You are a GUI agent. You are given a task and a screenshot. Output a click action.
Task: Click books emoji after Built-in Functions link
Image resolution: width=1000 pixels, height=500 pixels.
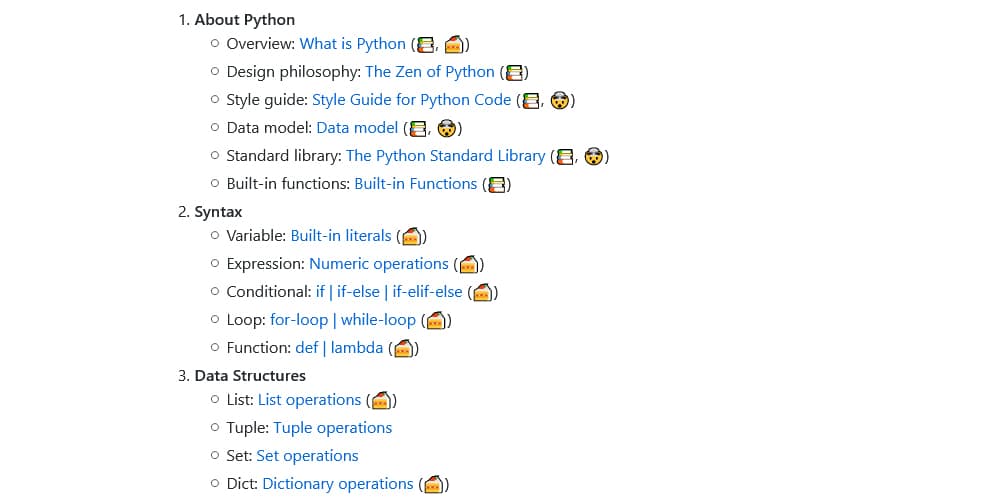click(497, 185)
